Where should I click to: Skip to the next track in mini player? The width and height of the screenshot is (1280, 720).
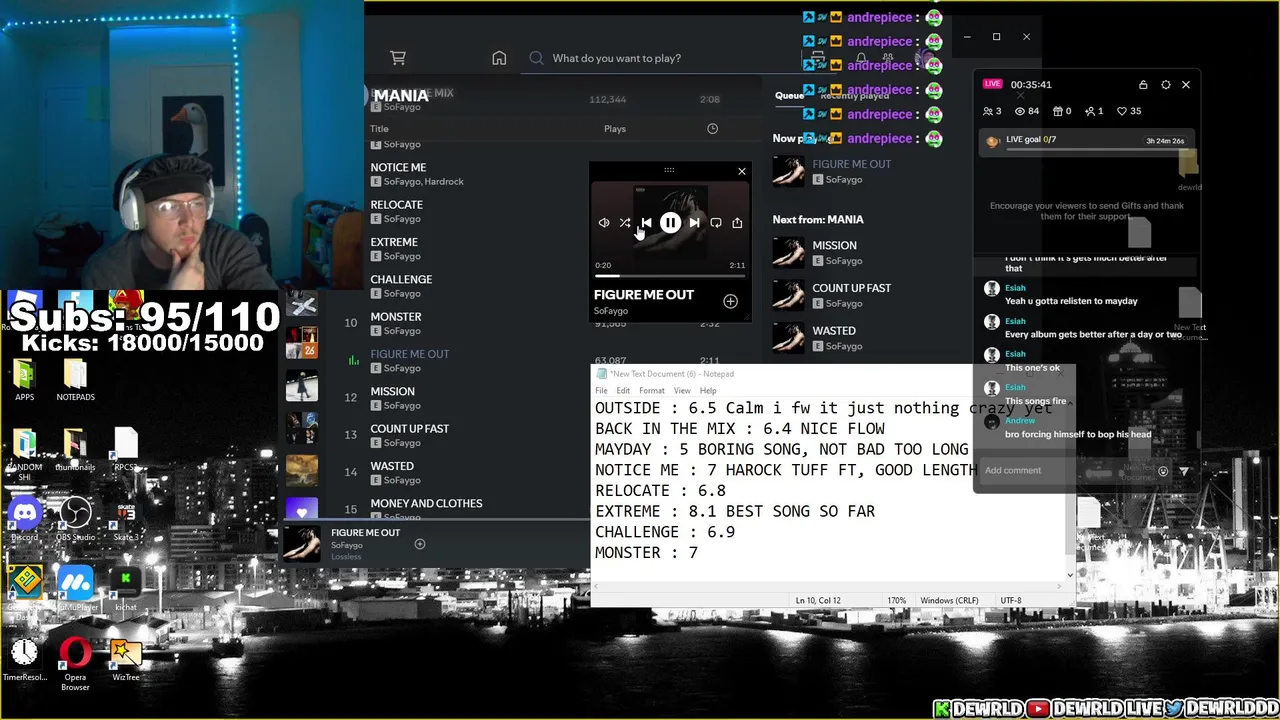click(694, 223)
